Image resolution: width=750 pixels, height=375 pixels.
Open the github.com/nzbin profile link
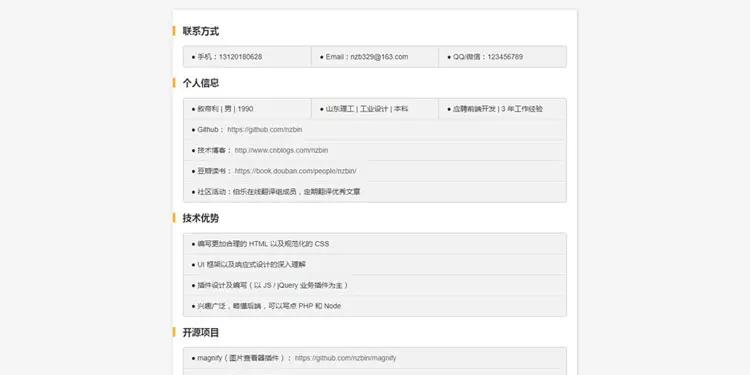pos(265,130)
